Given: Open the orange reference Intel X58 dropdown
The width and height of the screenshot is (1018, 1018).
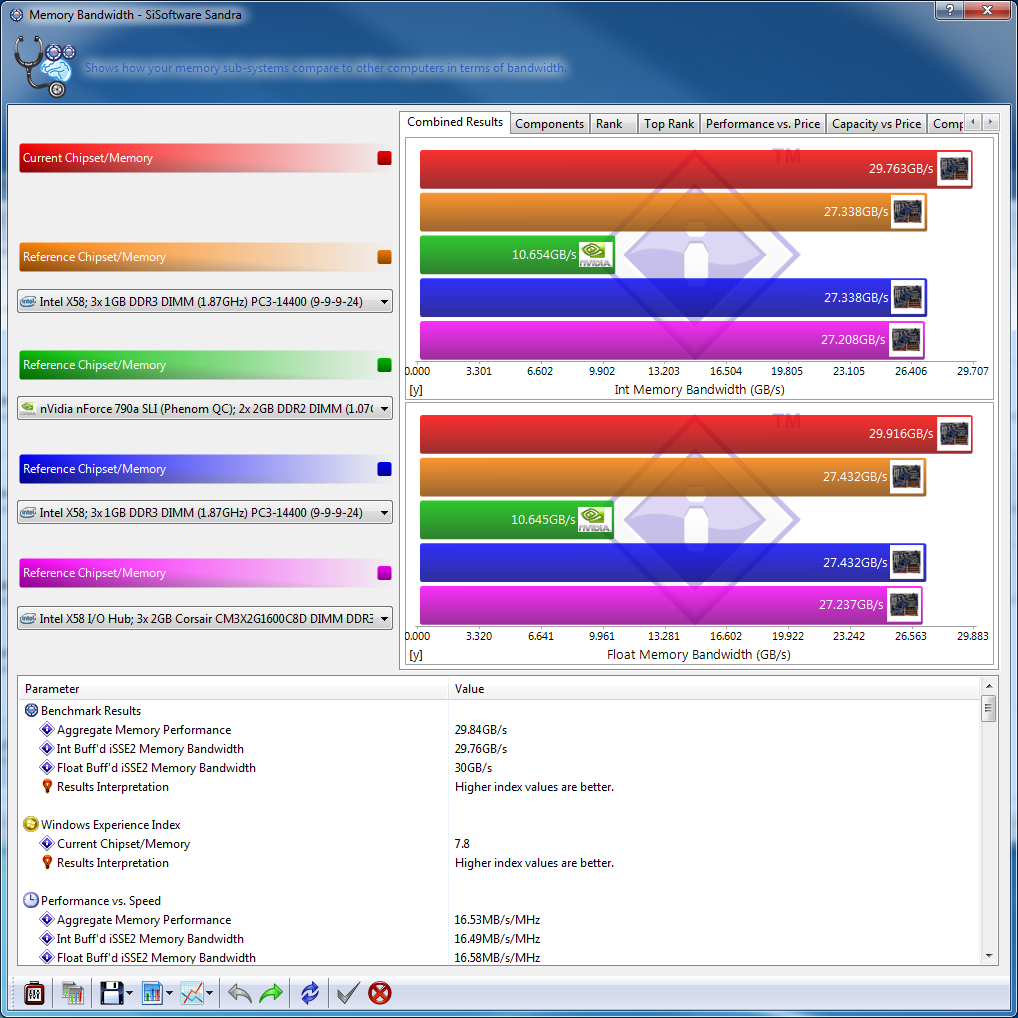Looking at the screenshot, I should (x=205, y=301).
